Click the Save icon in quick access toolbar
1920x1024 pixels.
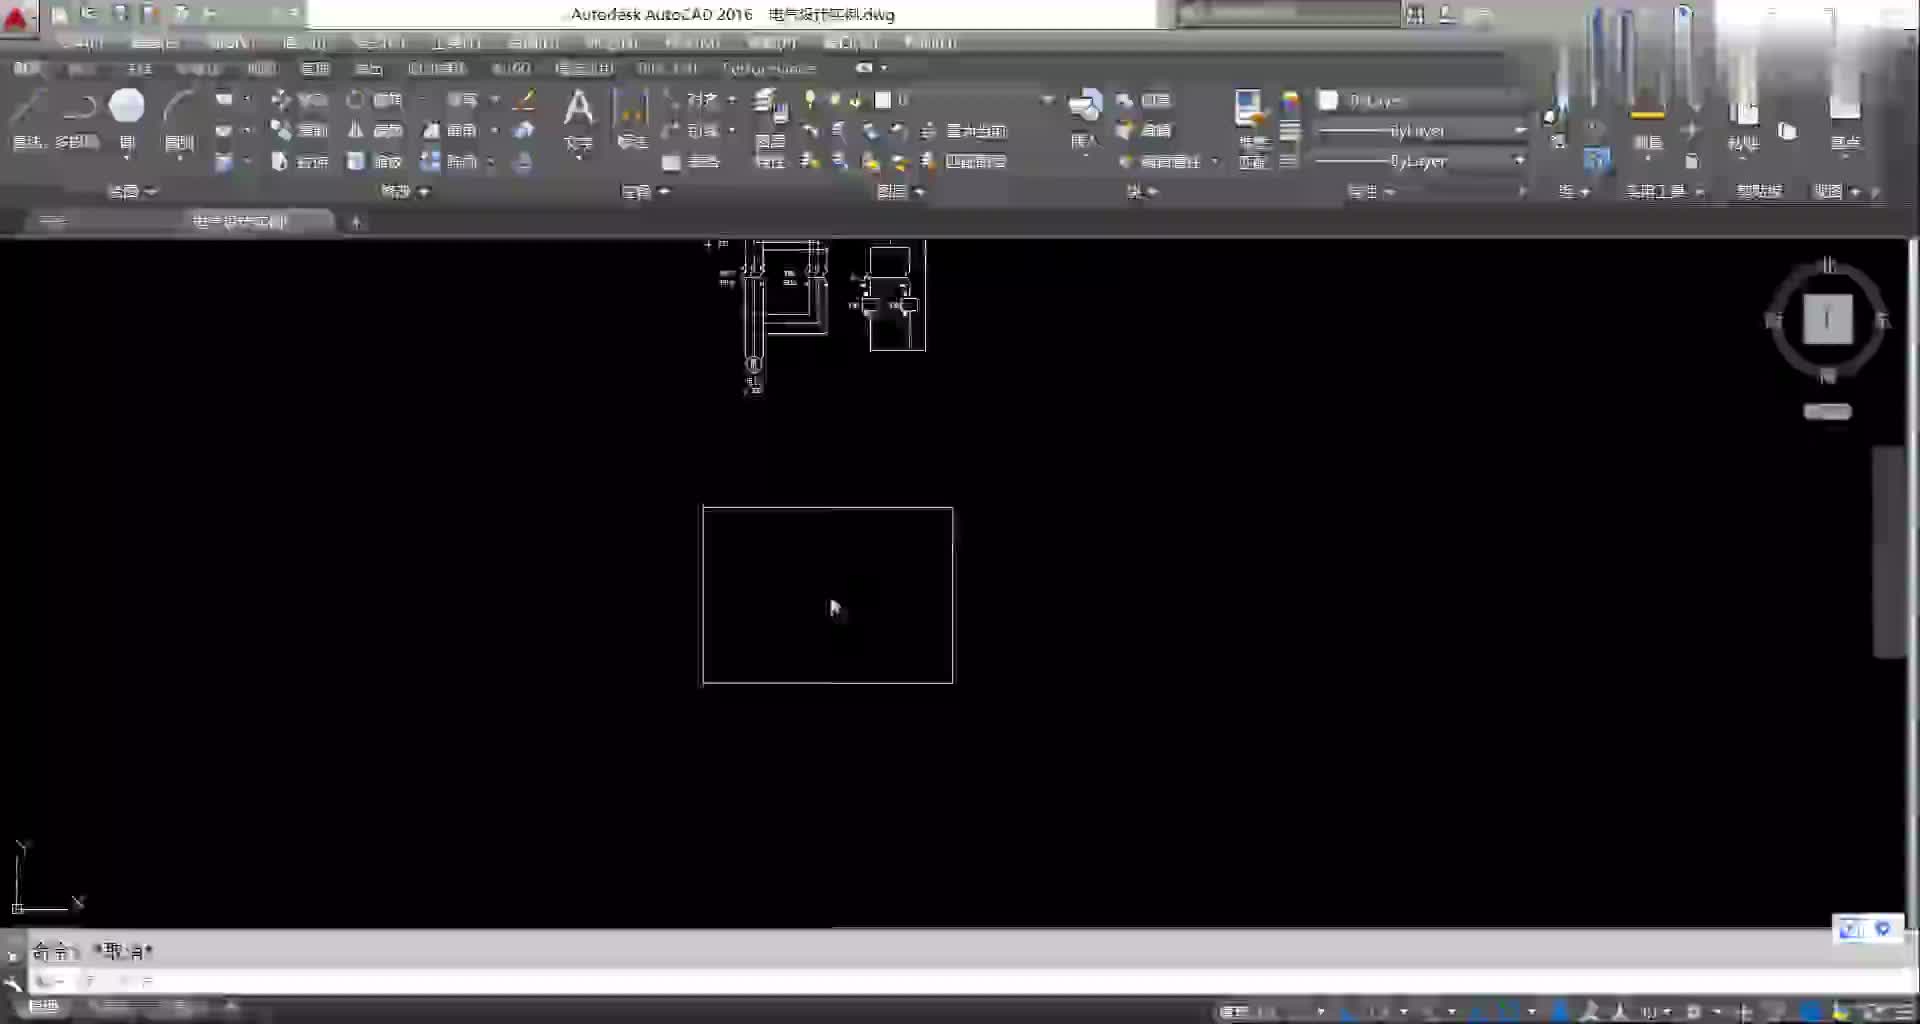pos(118,14)
